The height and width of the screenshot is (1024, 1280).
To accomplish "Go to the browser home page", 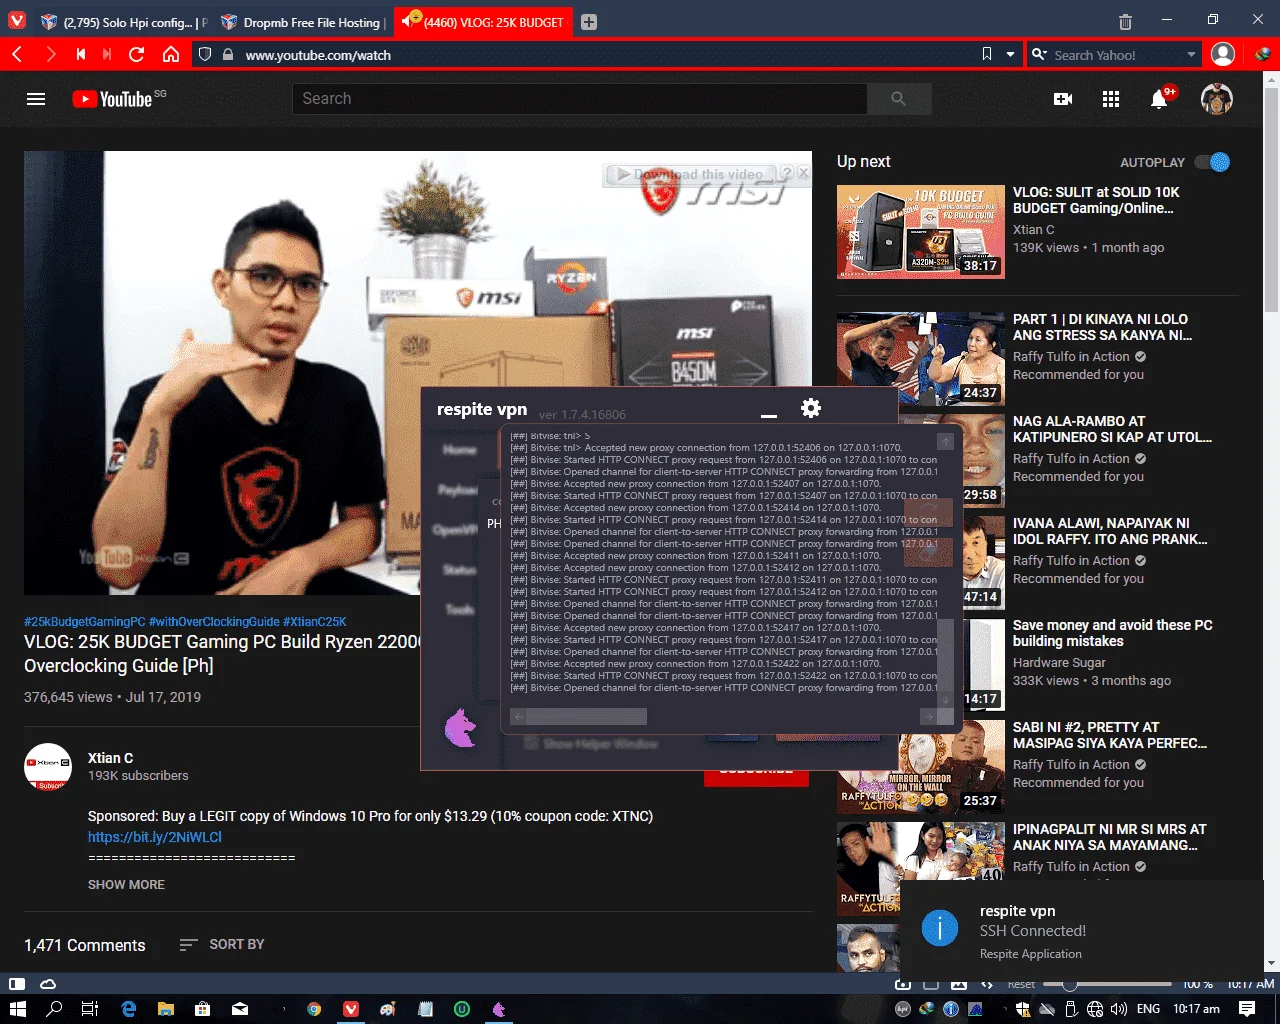I will (171, 55).
